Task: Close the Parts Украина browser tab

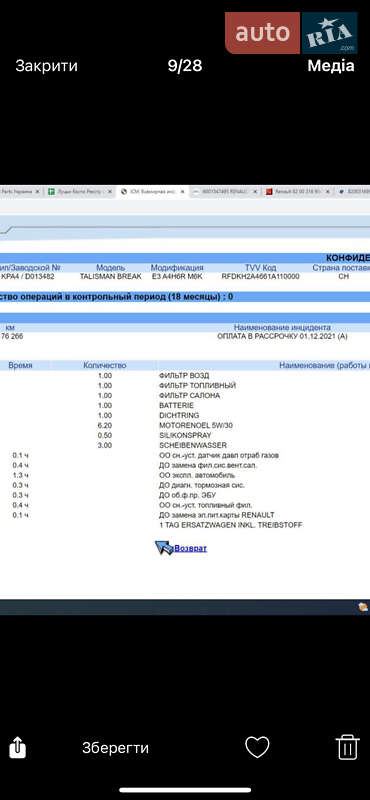Action: 37,191
